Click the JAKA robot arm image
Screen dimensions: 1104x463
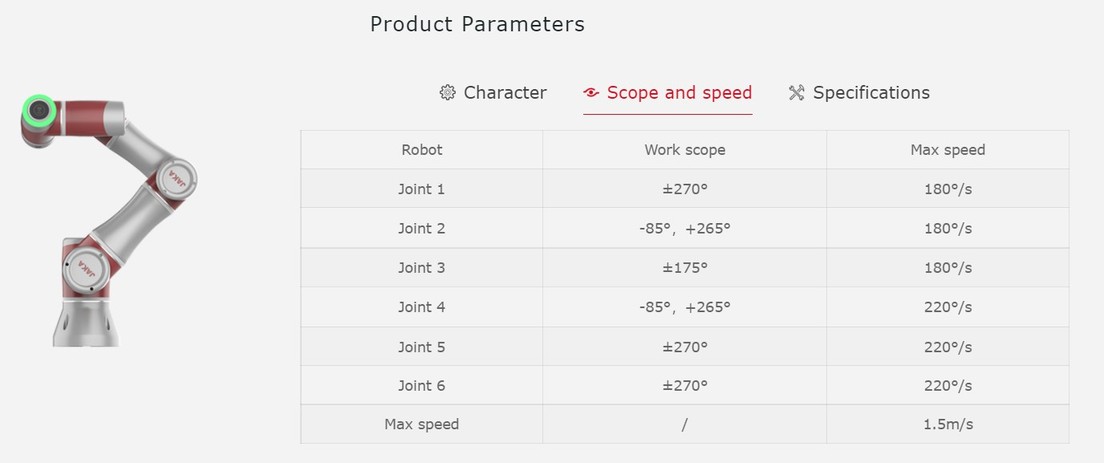coord(109,220)
